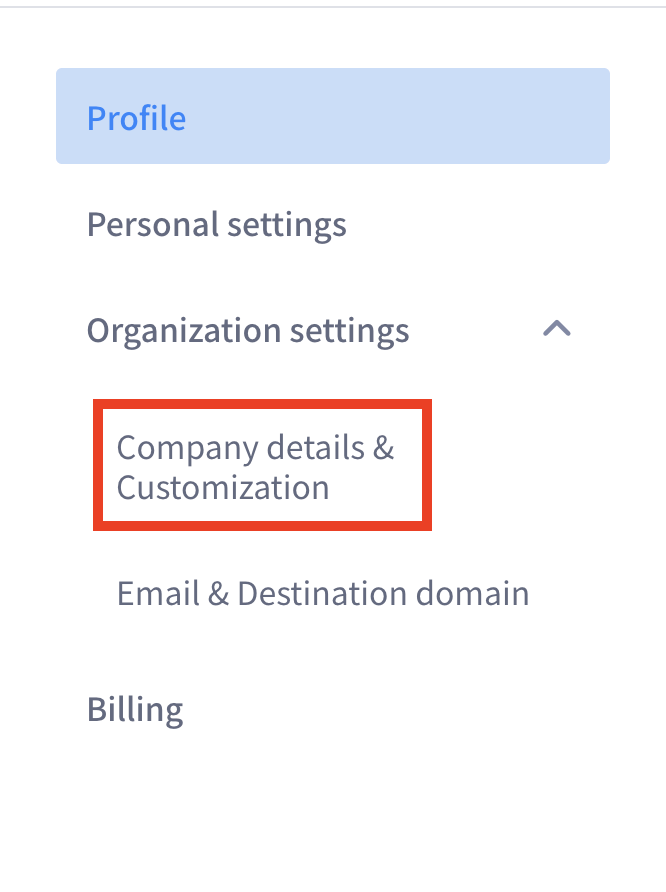Click the Billing sidebar entry

click(x=135, y=709)
